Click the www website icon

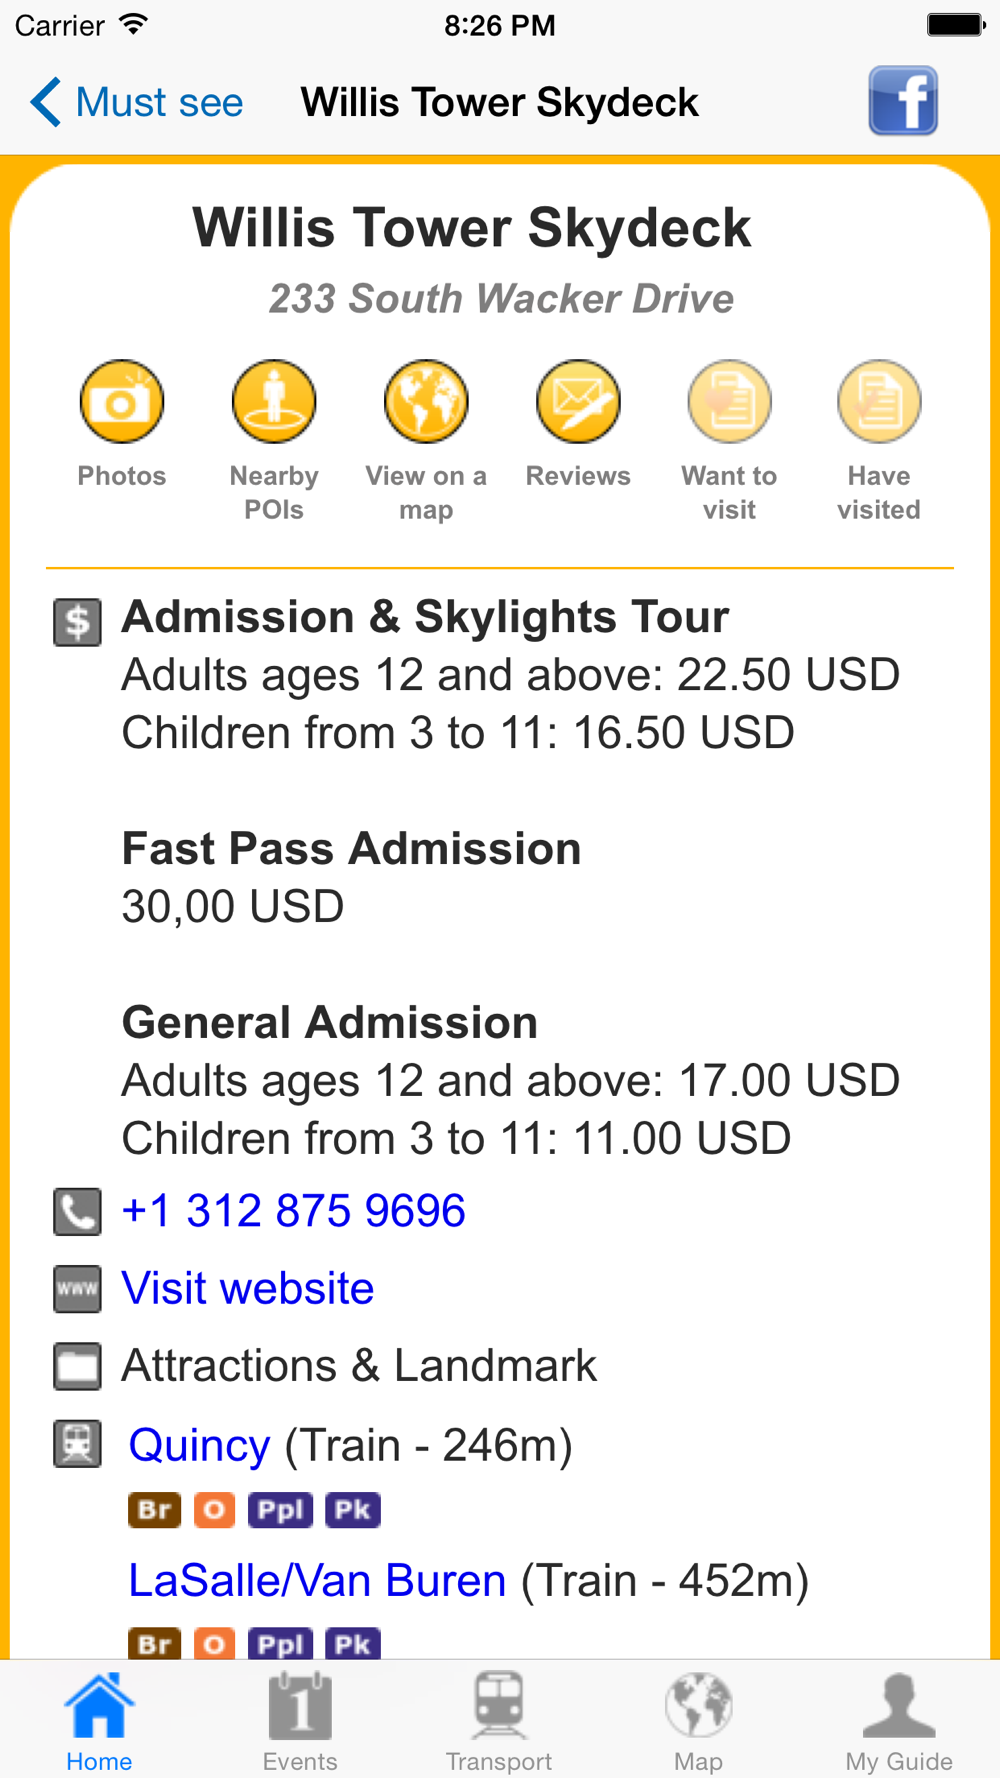[x=77, y=1289]
